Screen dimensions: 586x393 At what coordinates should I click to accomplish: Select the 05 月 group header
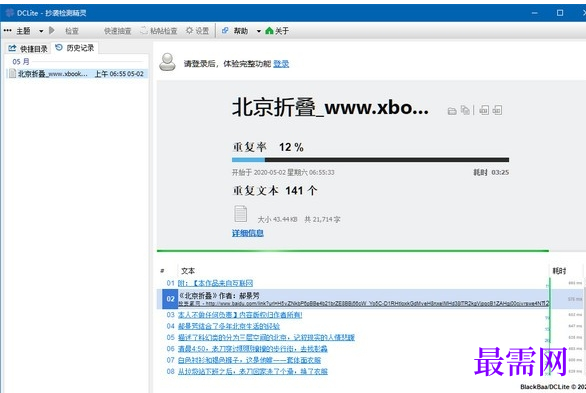[x=21, y=61]
